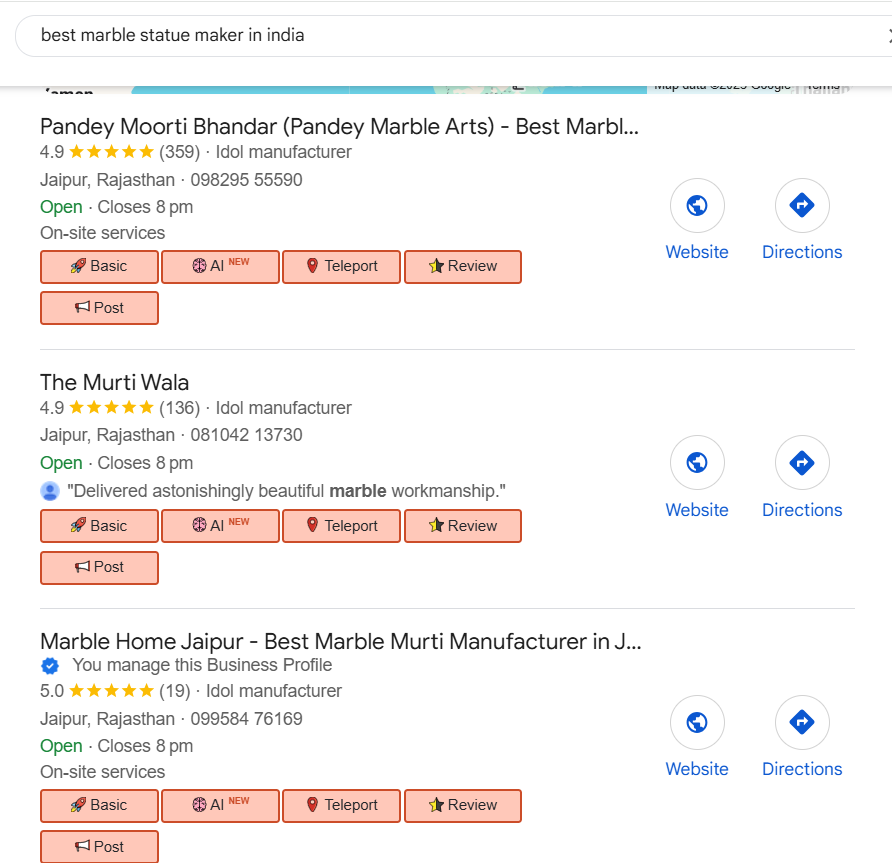Image resolution: width=892 pixels, height=863 pixels.
Task: Click Teleport button under The Murti Wala
Action: (341, 526)
